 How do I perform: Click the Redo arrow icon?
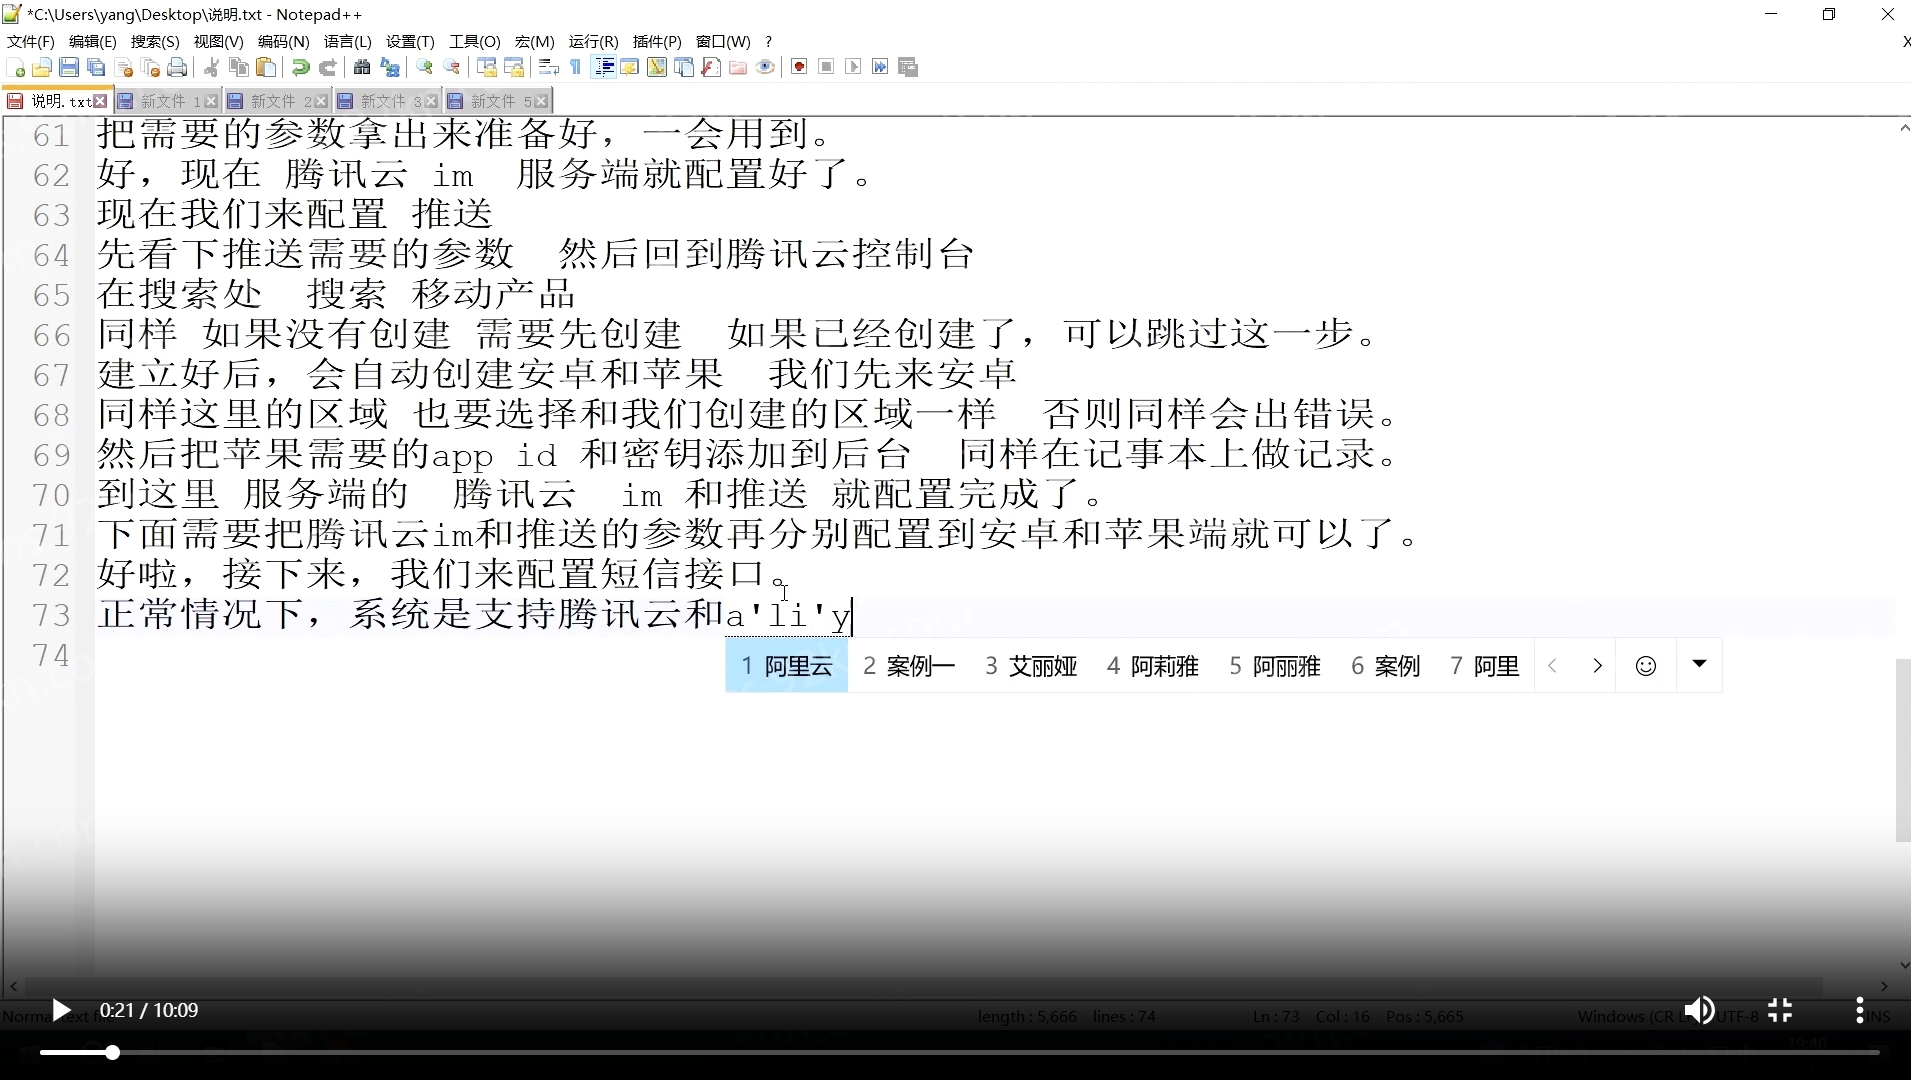tap(327, 67)
